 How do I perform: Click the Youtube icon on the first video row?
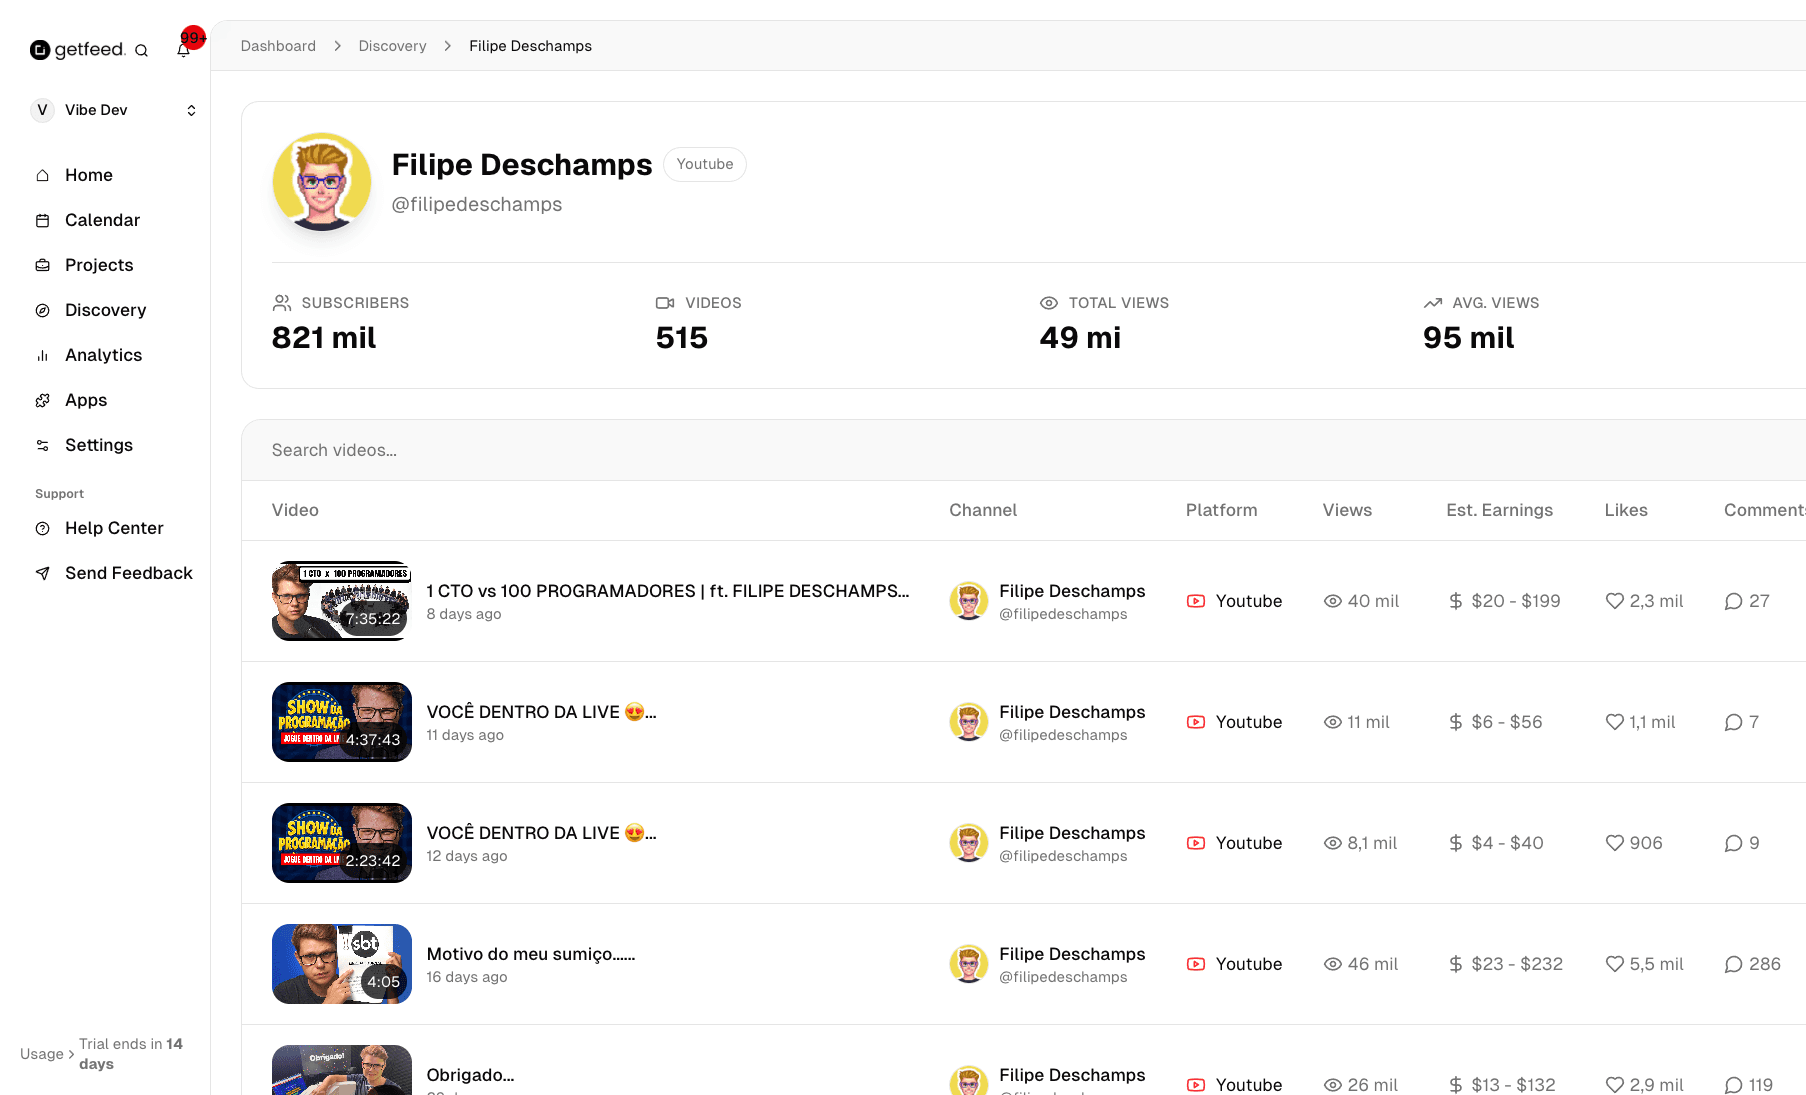(1196, 601)
